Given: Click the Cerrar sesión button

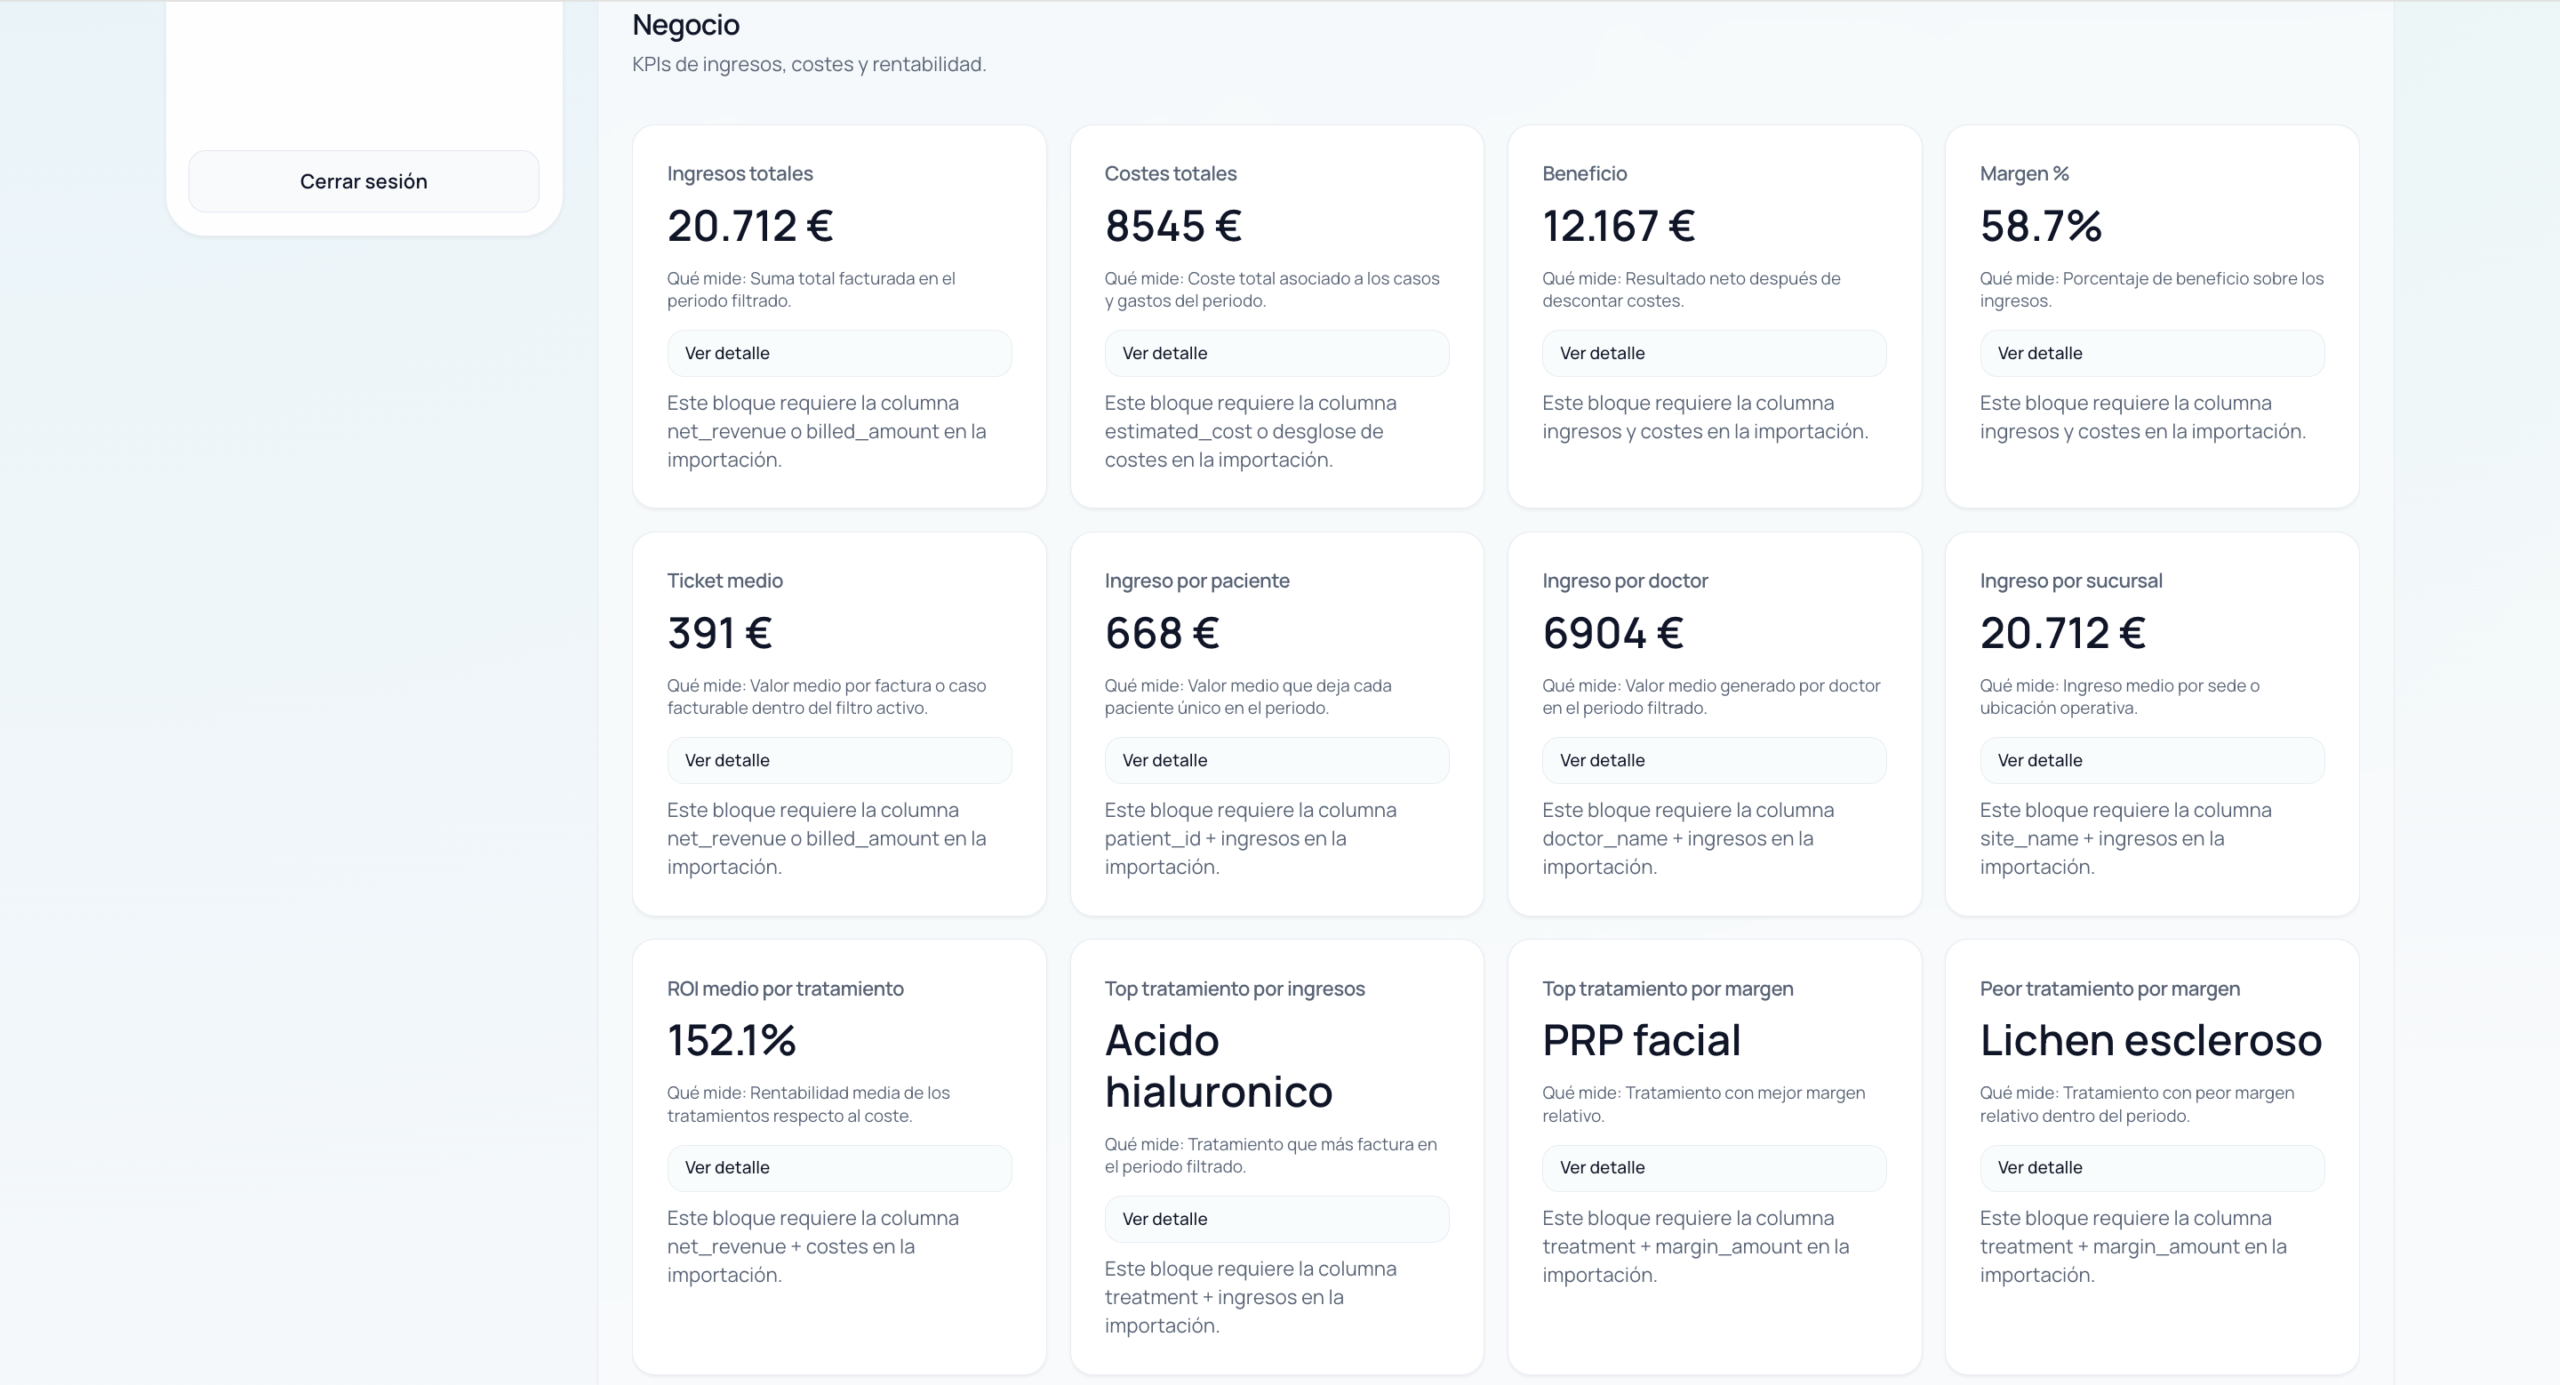Looking at the screenshot, I should tap(363, 181).
